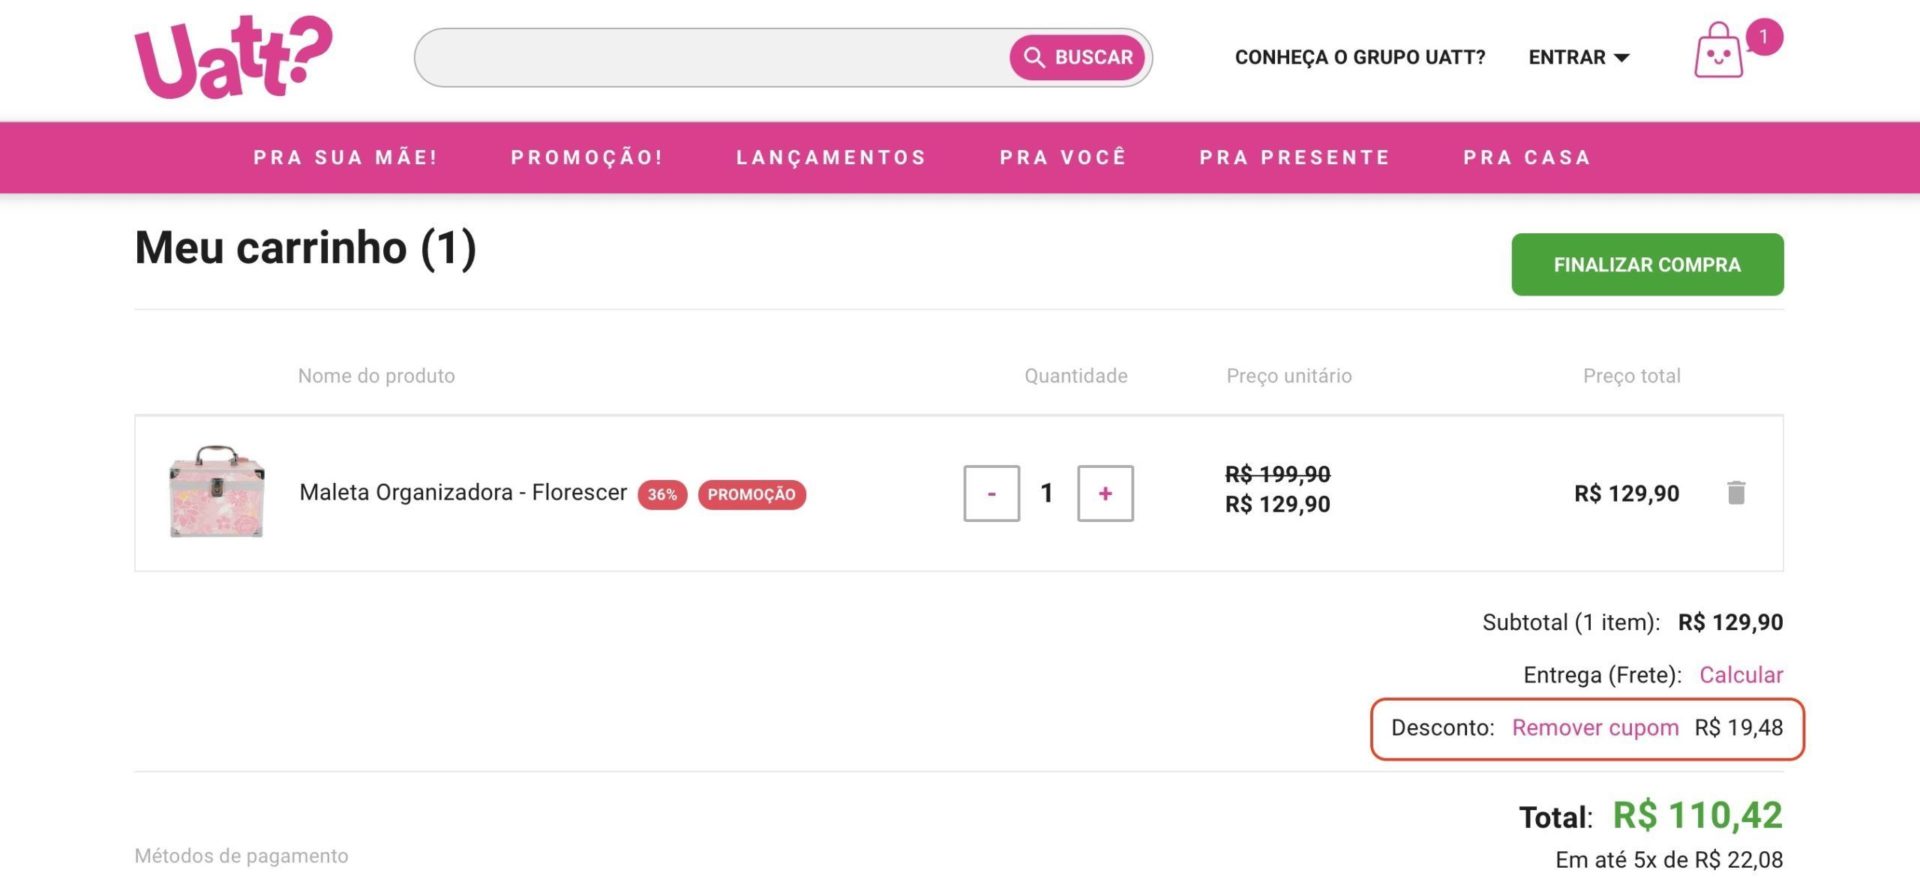Go to the LANÇAMENTOS category
Screen dimensions: 1920x879
[x=831, y=158]
